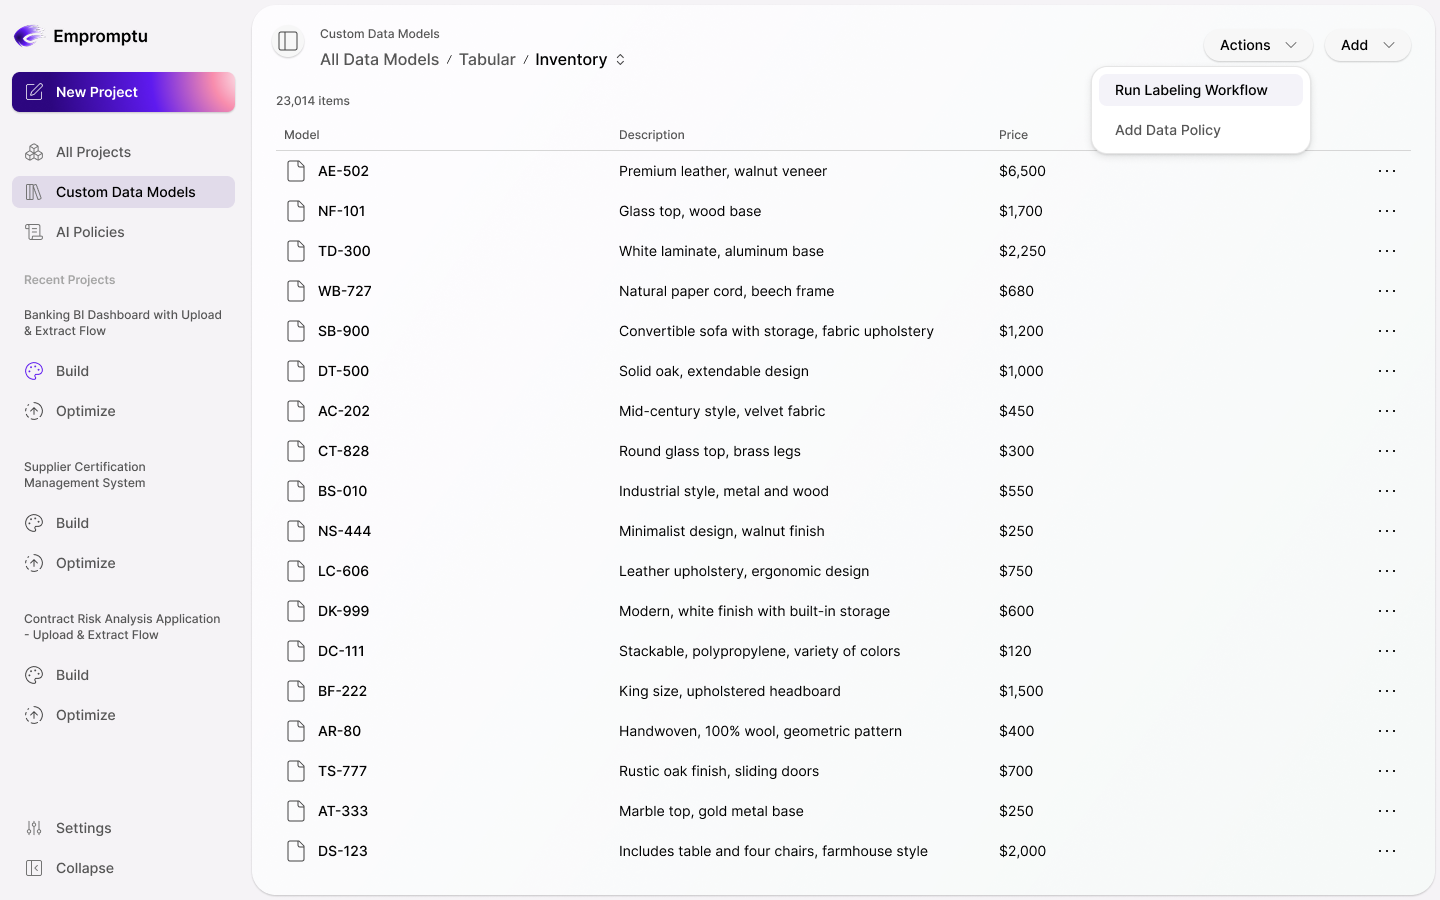
Task: Open the Add dropdown
Action: tap(1367, 45)
